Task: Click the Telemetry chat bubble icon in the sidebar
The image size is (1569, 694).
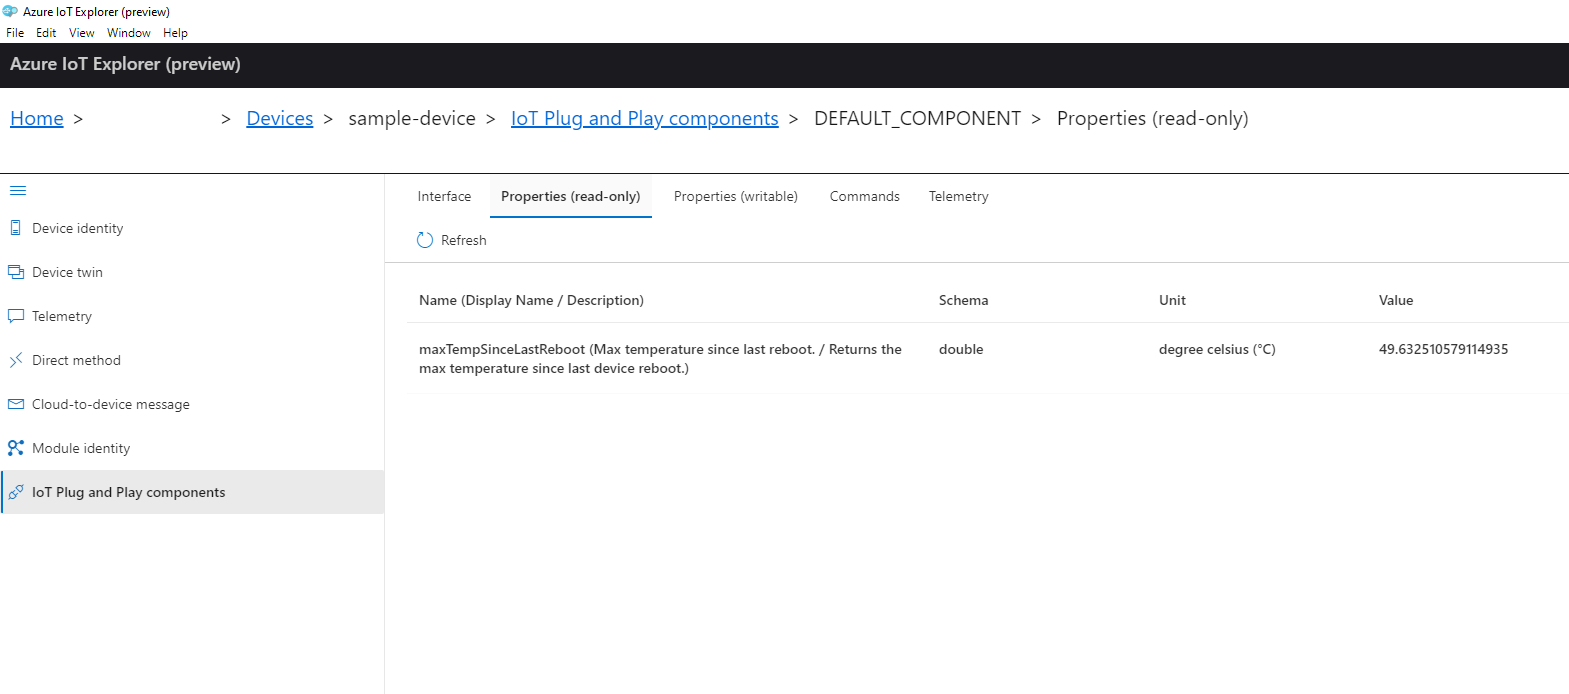Action: (16, 316)
